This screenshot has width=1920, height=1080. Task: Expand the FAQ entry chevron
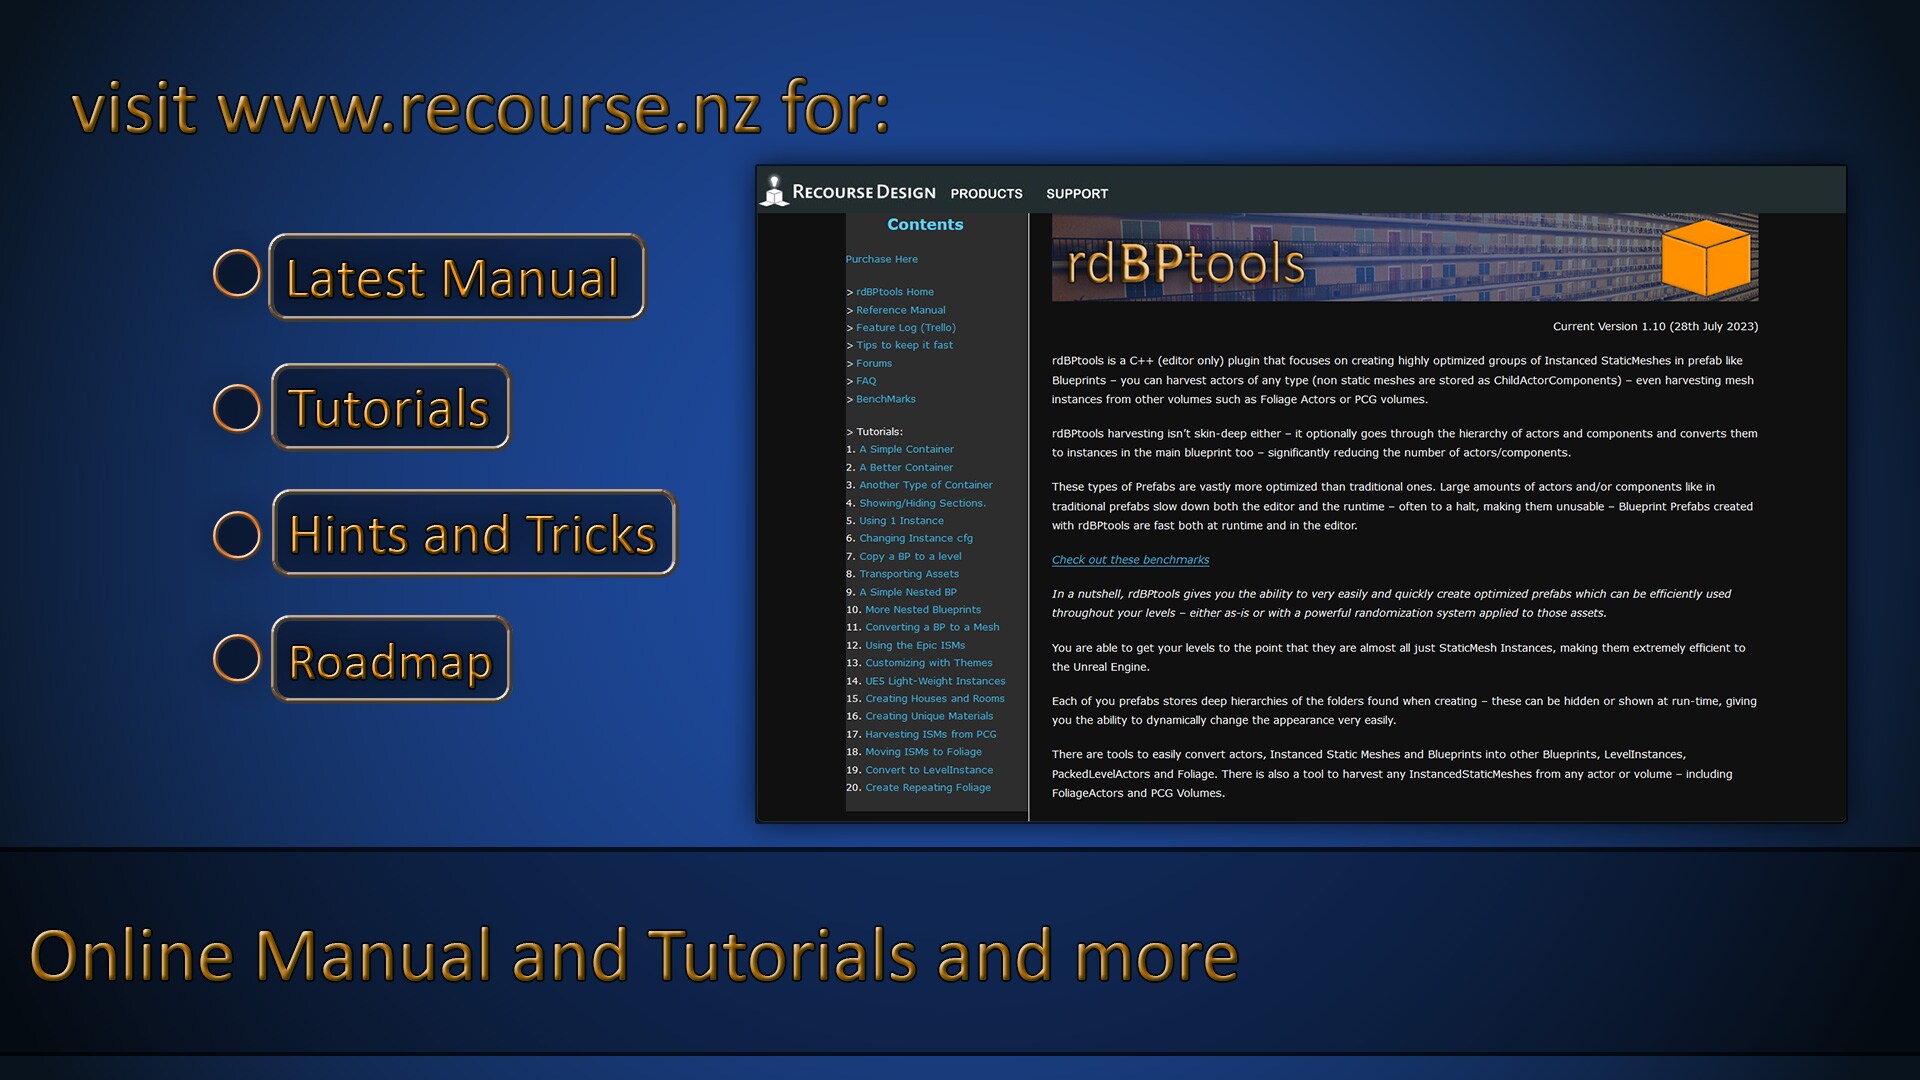click(850, 381)
